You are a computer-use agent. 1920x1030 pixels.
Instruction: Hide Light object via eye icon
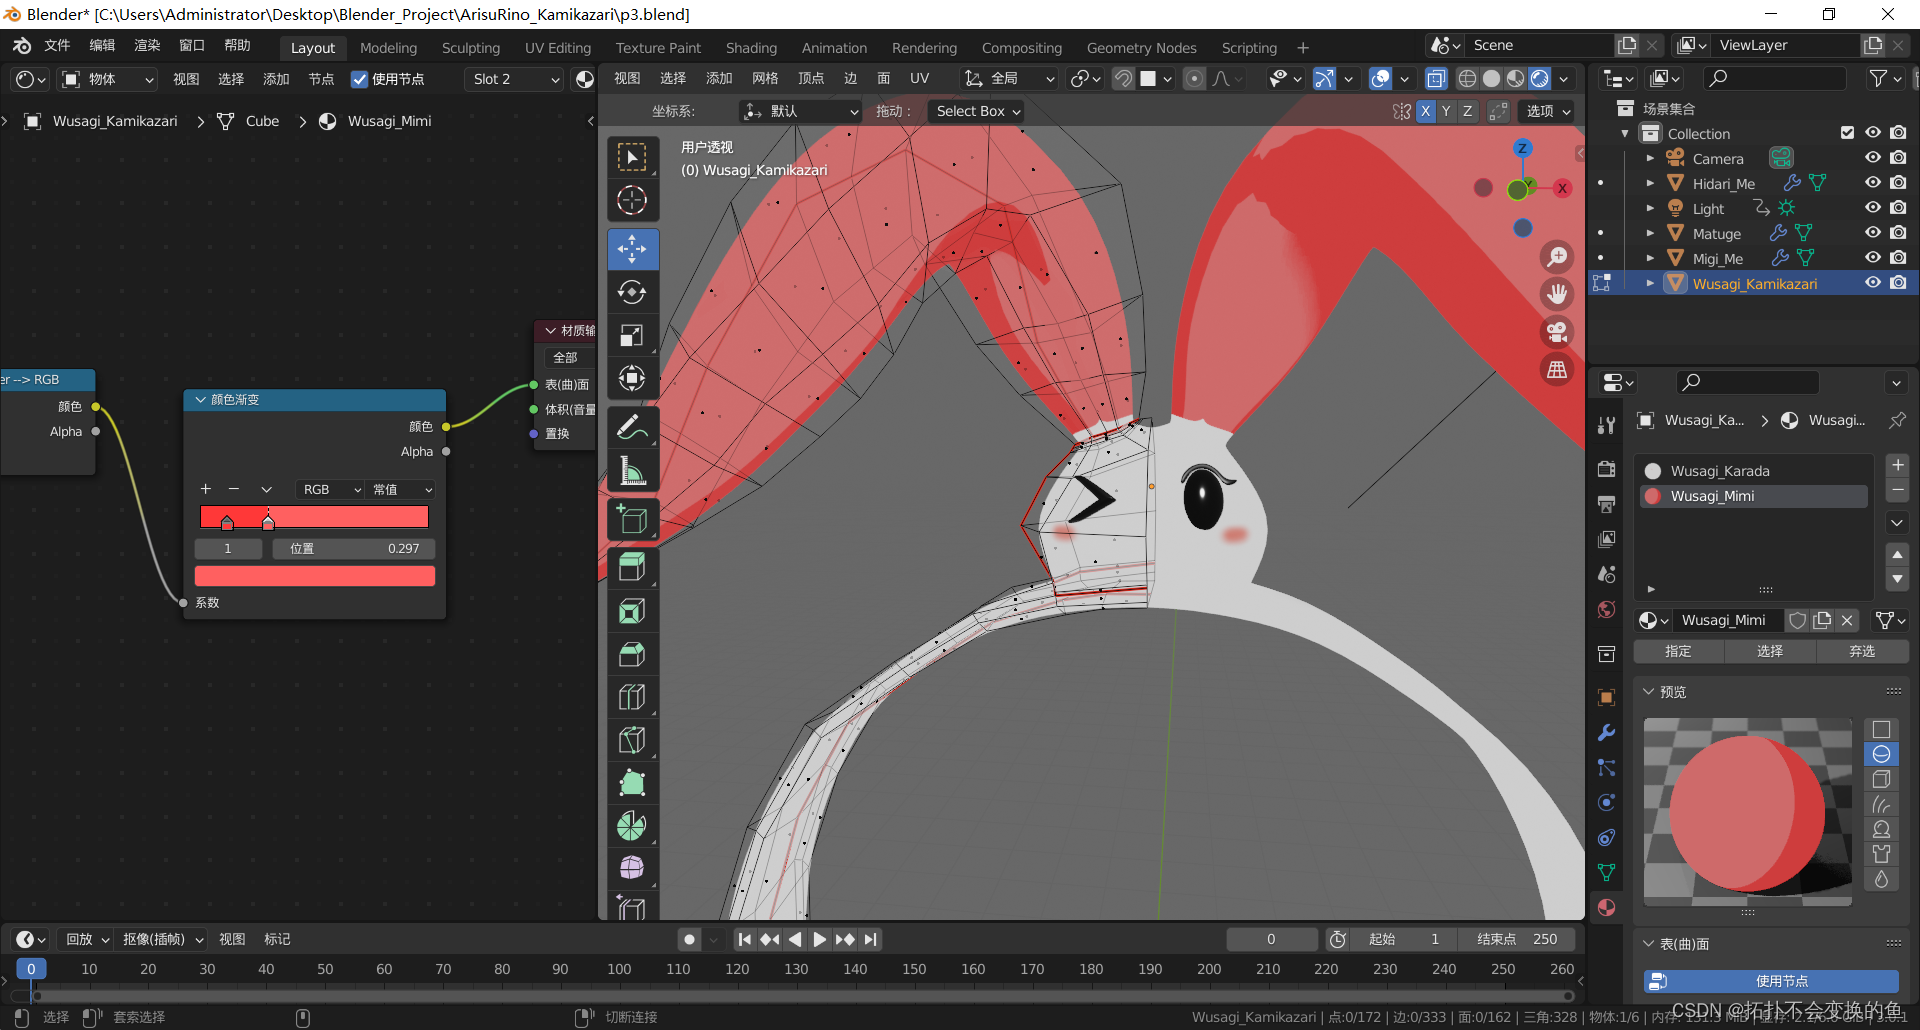pos(1872,208)
